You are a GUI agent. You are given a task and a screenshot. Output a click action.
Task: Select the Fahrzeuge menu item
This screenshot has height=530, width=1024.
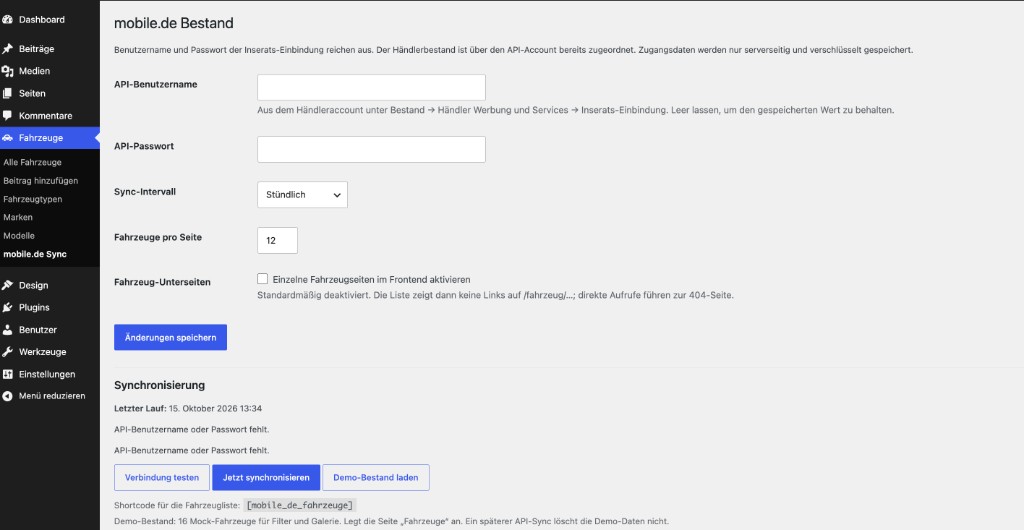[50, 138]
